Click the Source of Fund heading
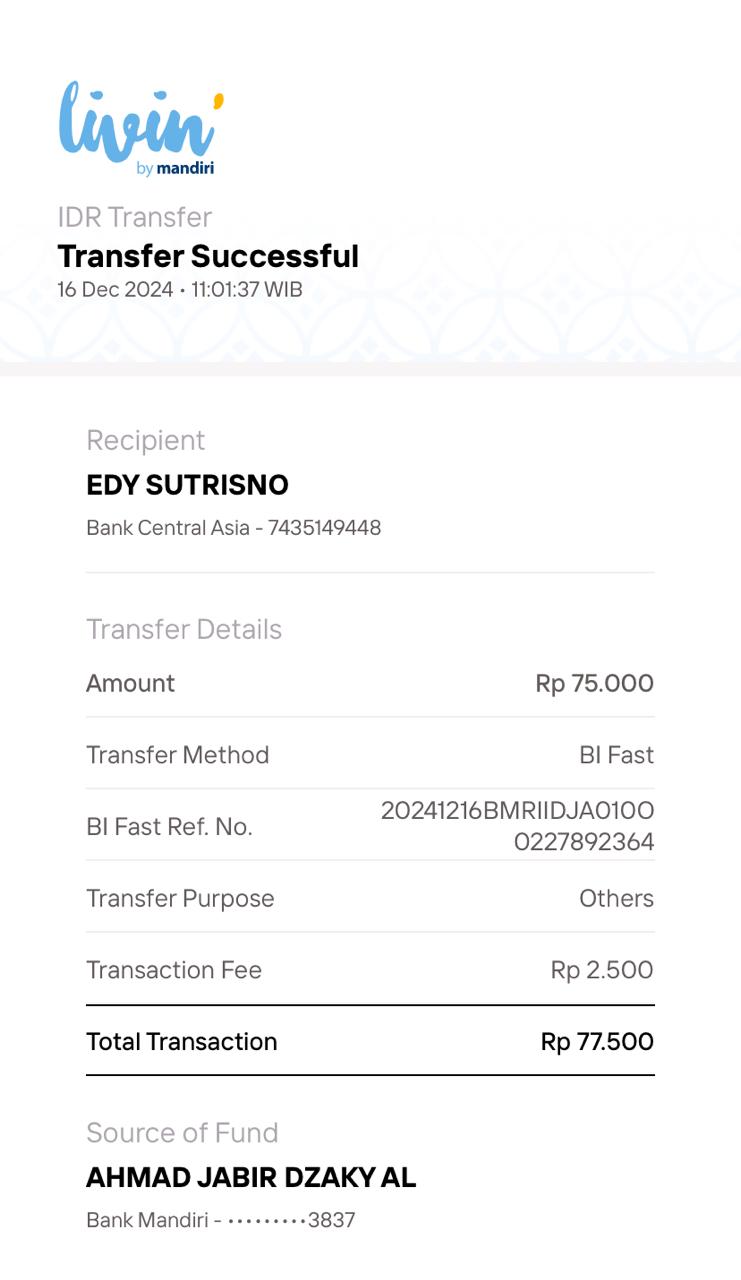Screen dimensions: 741x1280 pyautogui.click(x=182, y=1132)
